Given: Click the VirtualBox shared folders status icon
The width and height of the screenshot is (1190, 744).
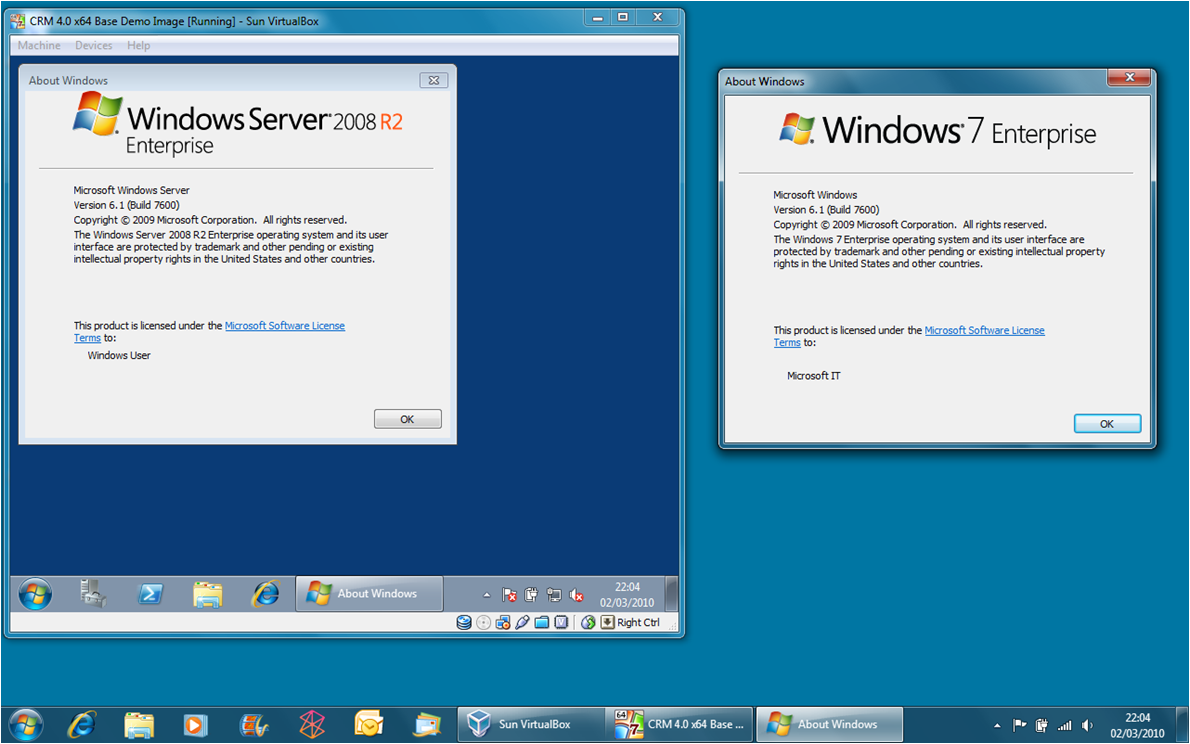Looking at the screenshot, I should [541, 622].
